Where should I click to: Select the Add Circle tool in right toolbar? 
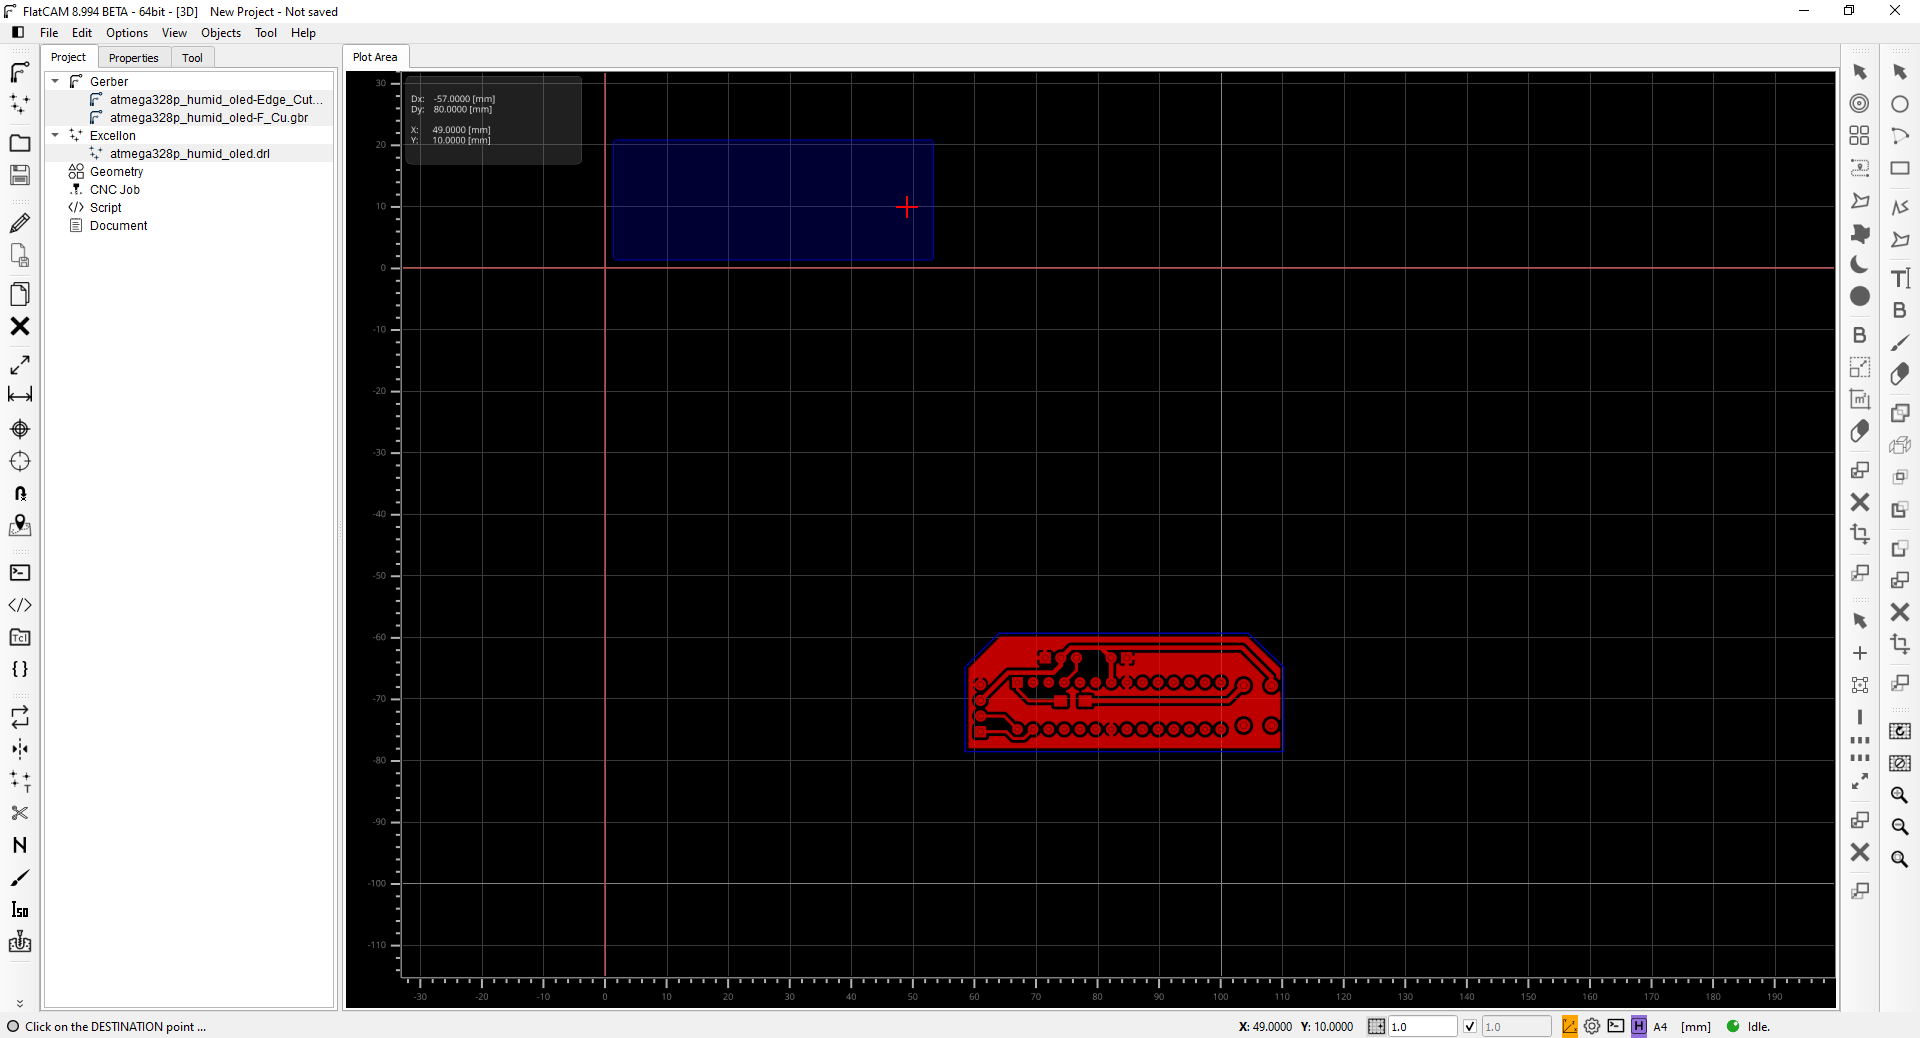pos(1900,104)
